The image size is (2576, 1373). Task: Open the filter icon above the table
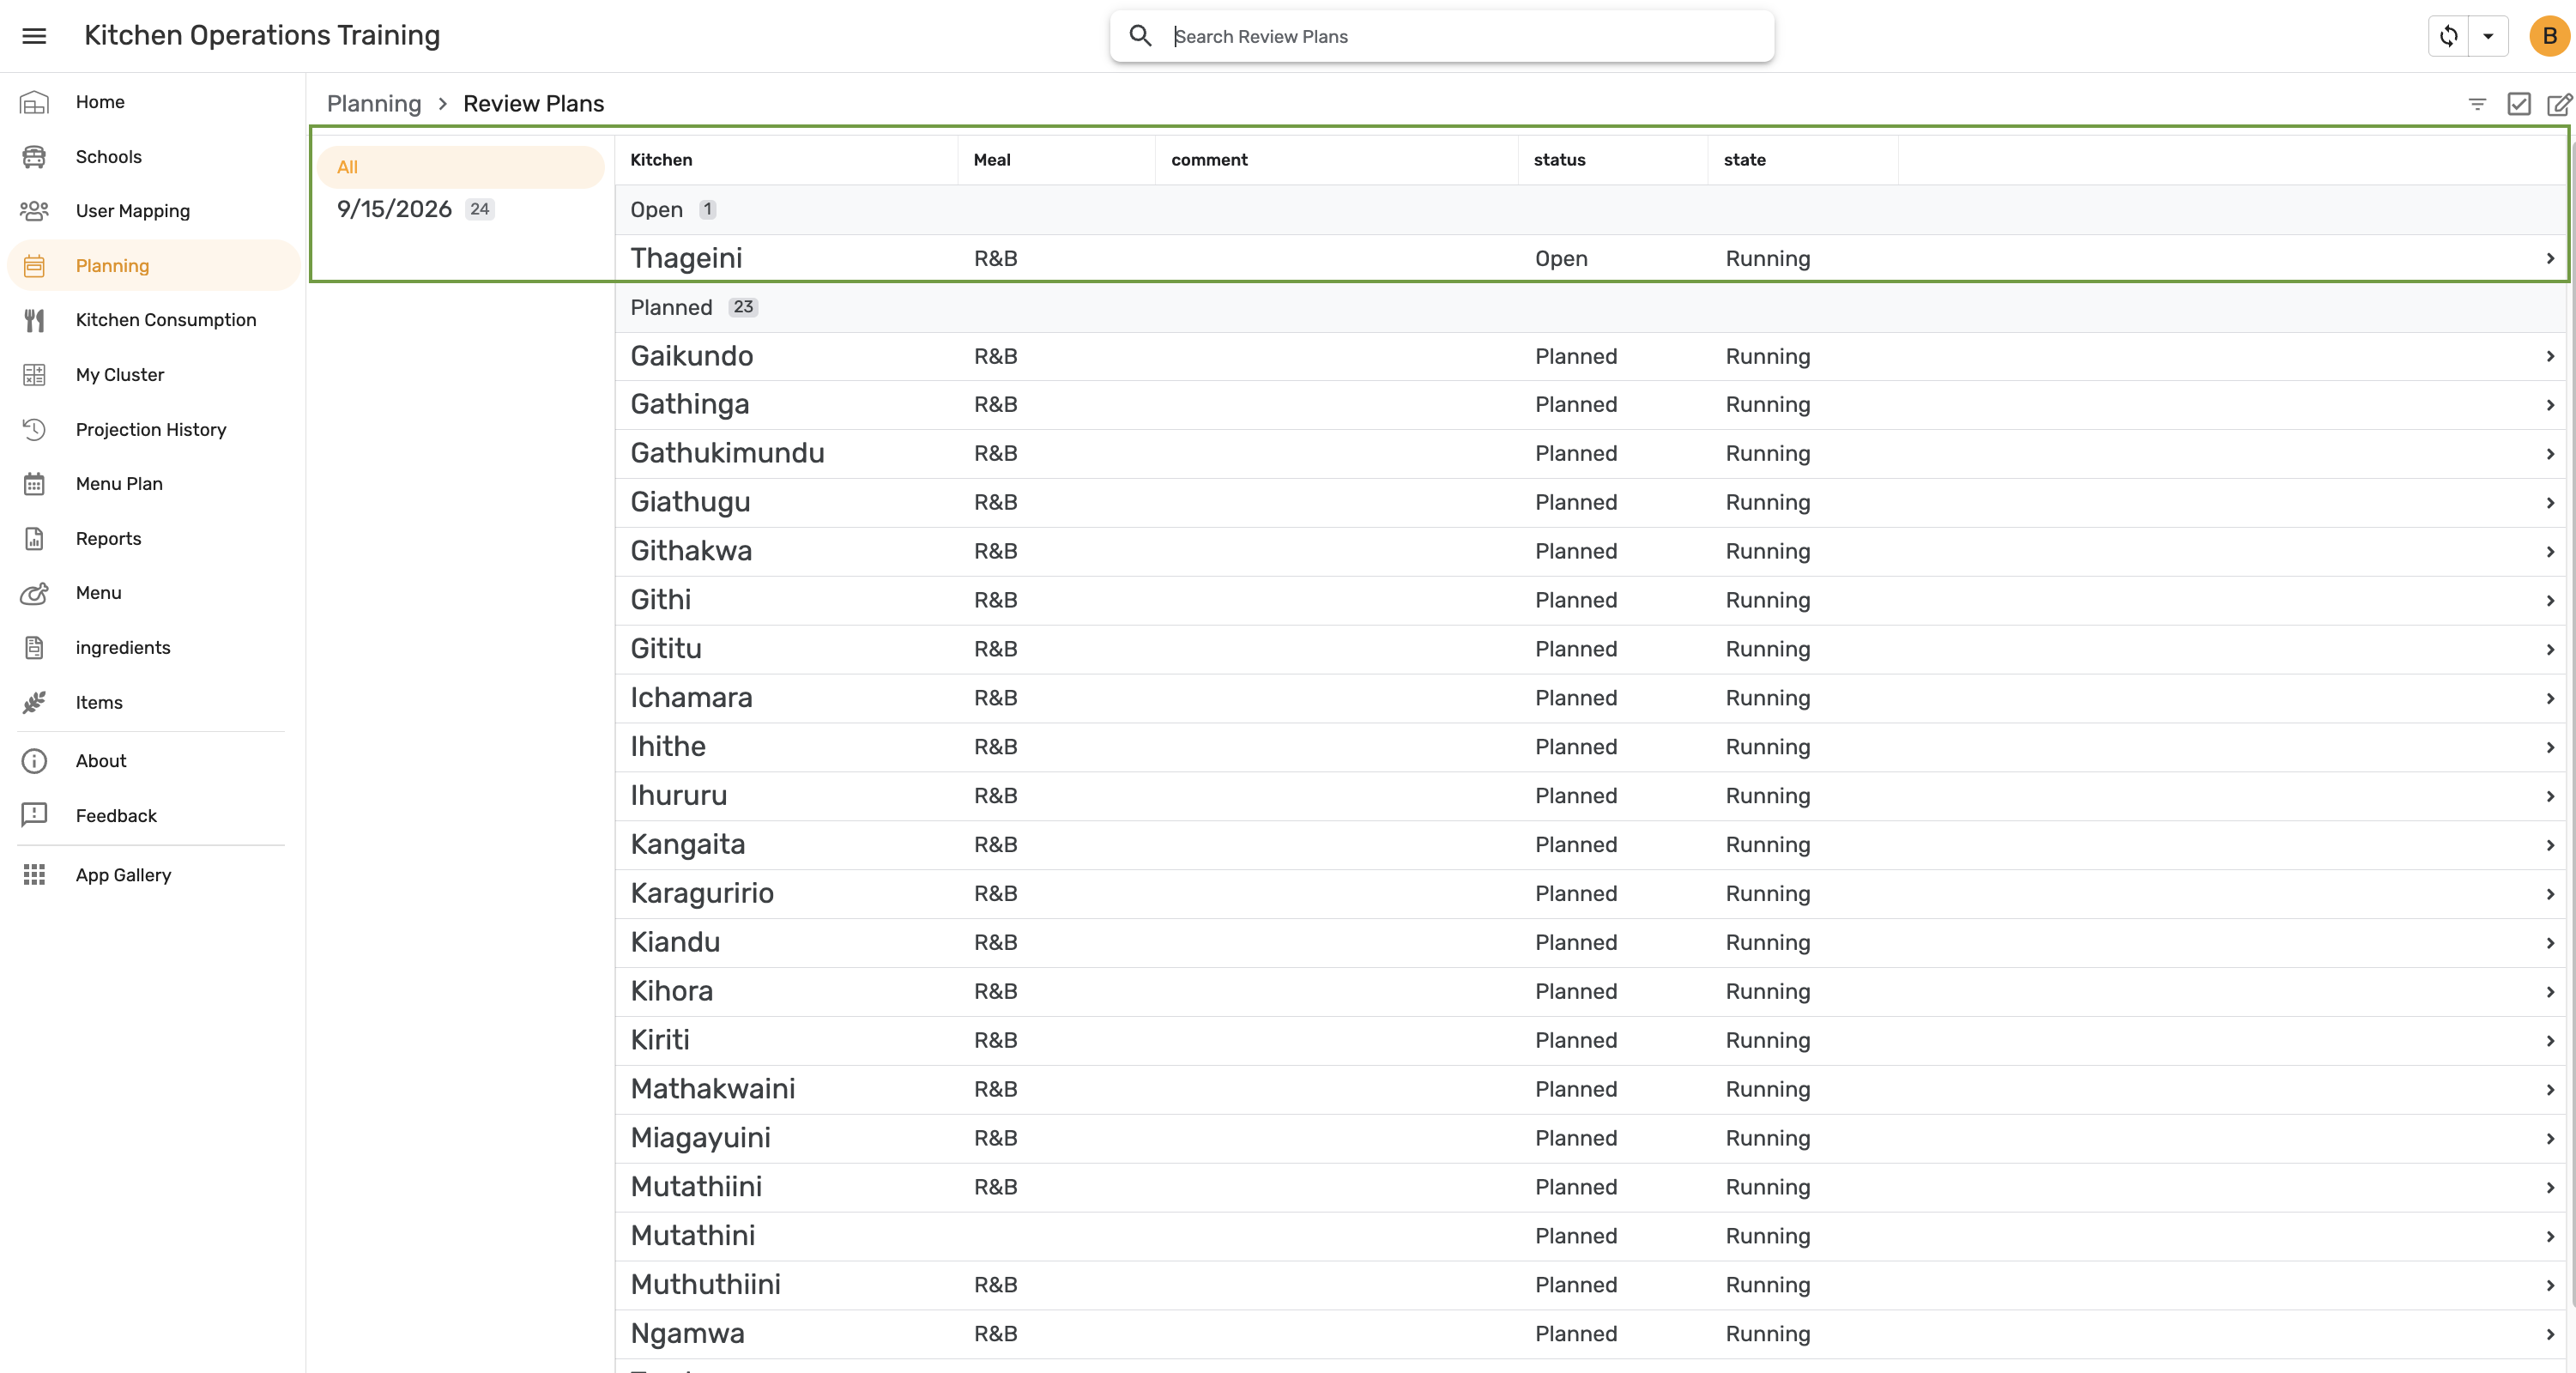[x=2477, y=104]
